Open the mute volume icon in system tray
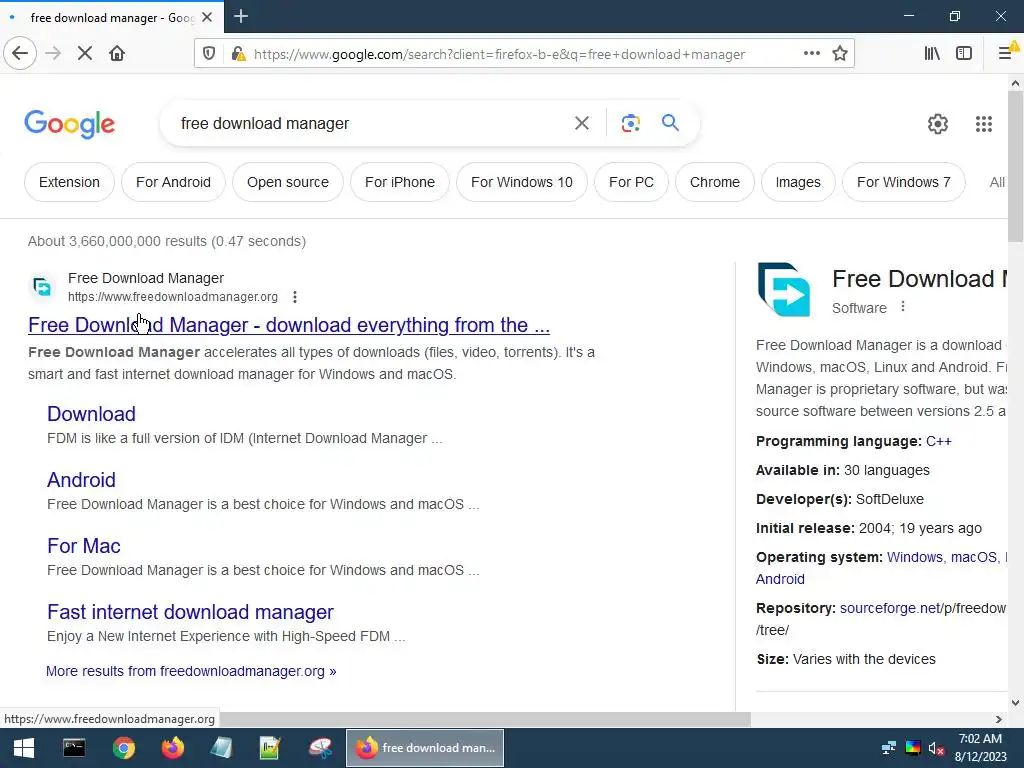The width and height of the screenshot is (1024, 768). click(x=936, y=748)
